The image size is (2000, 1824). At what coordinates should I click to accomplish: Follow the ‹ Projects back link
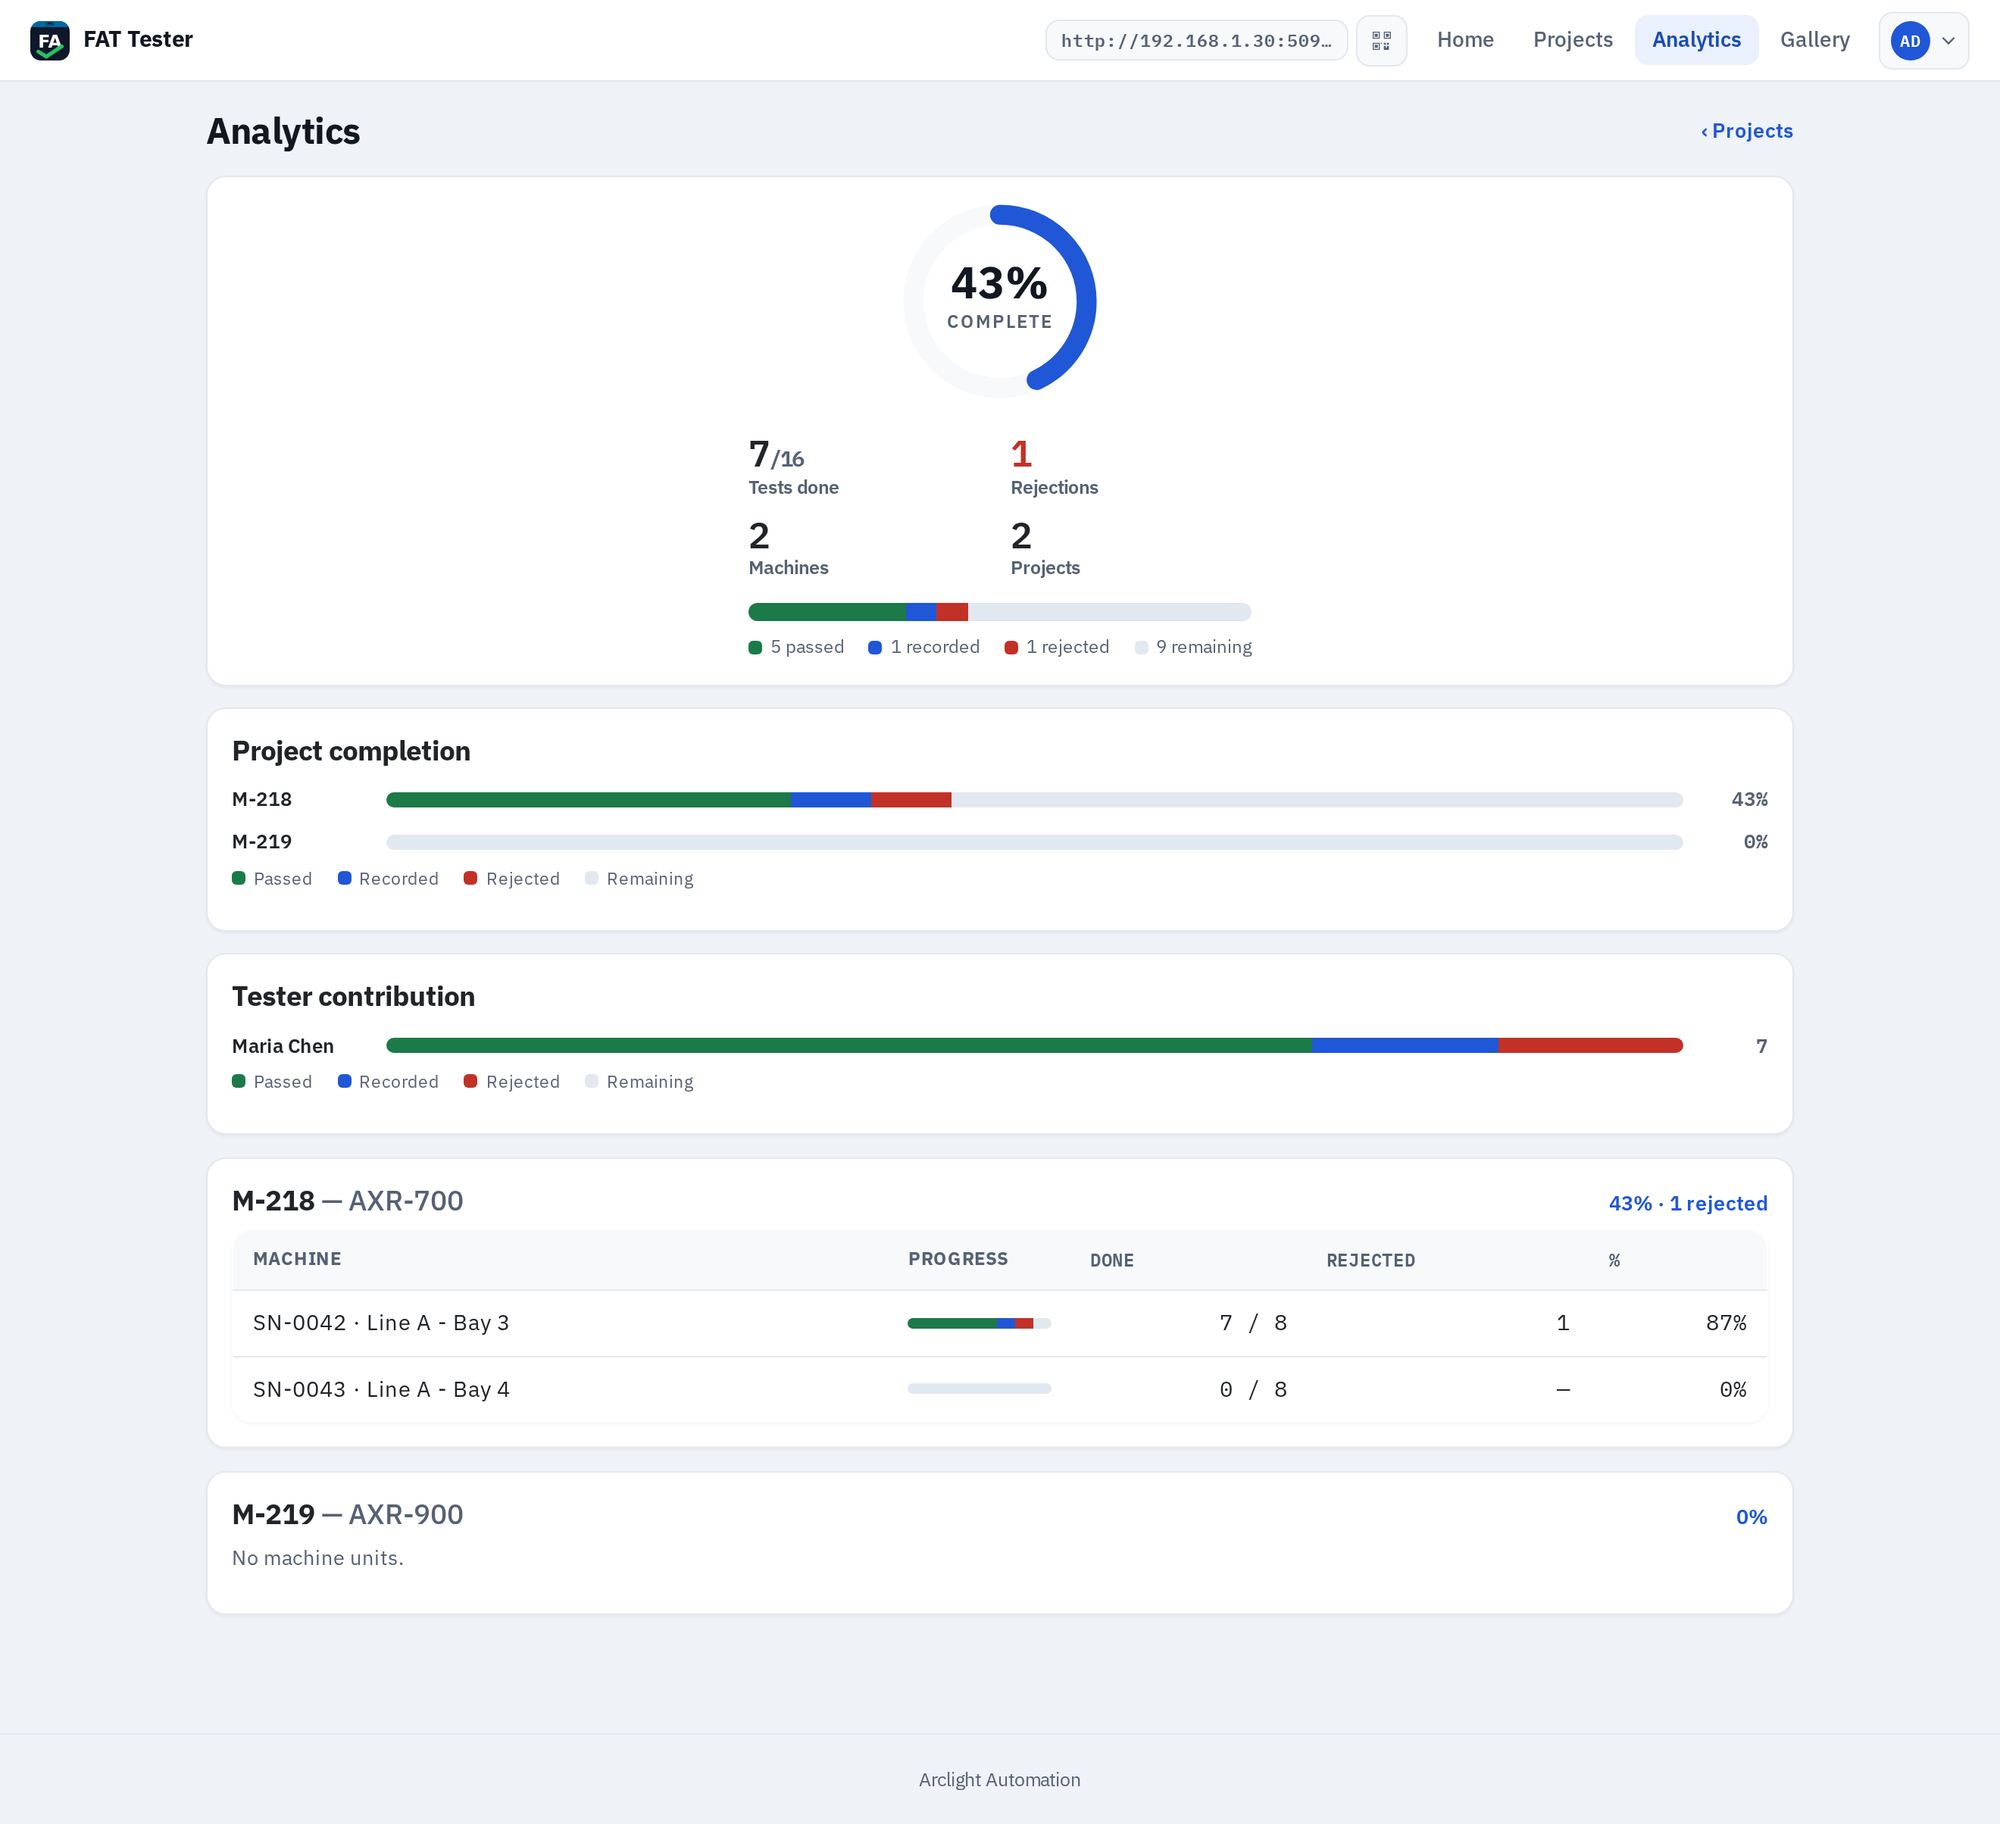point(1746,131)
